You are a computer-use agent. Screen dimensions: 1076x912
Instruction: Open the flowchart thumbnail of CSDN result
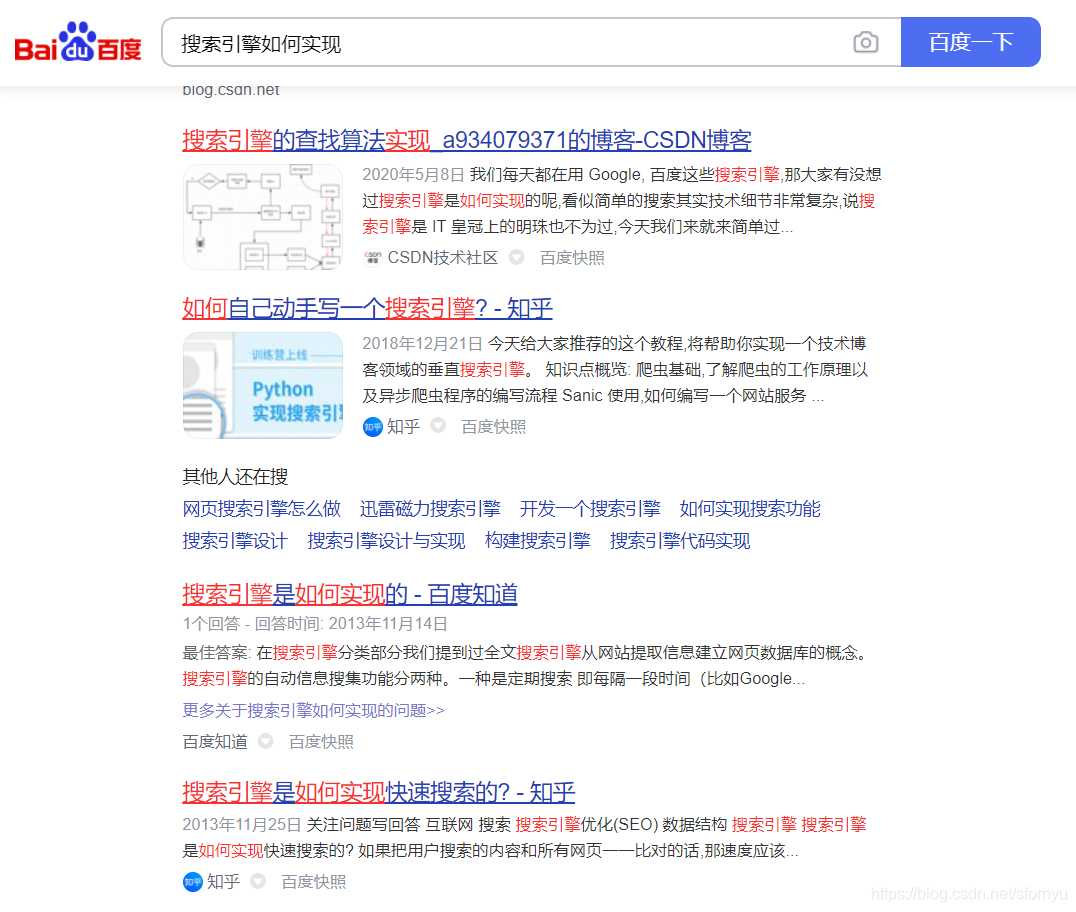pyautogui.click(x=263, y=217)
